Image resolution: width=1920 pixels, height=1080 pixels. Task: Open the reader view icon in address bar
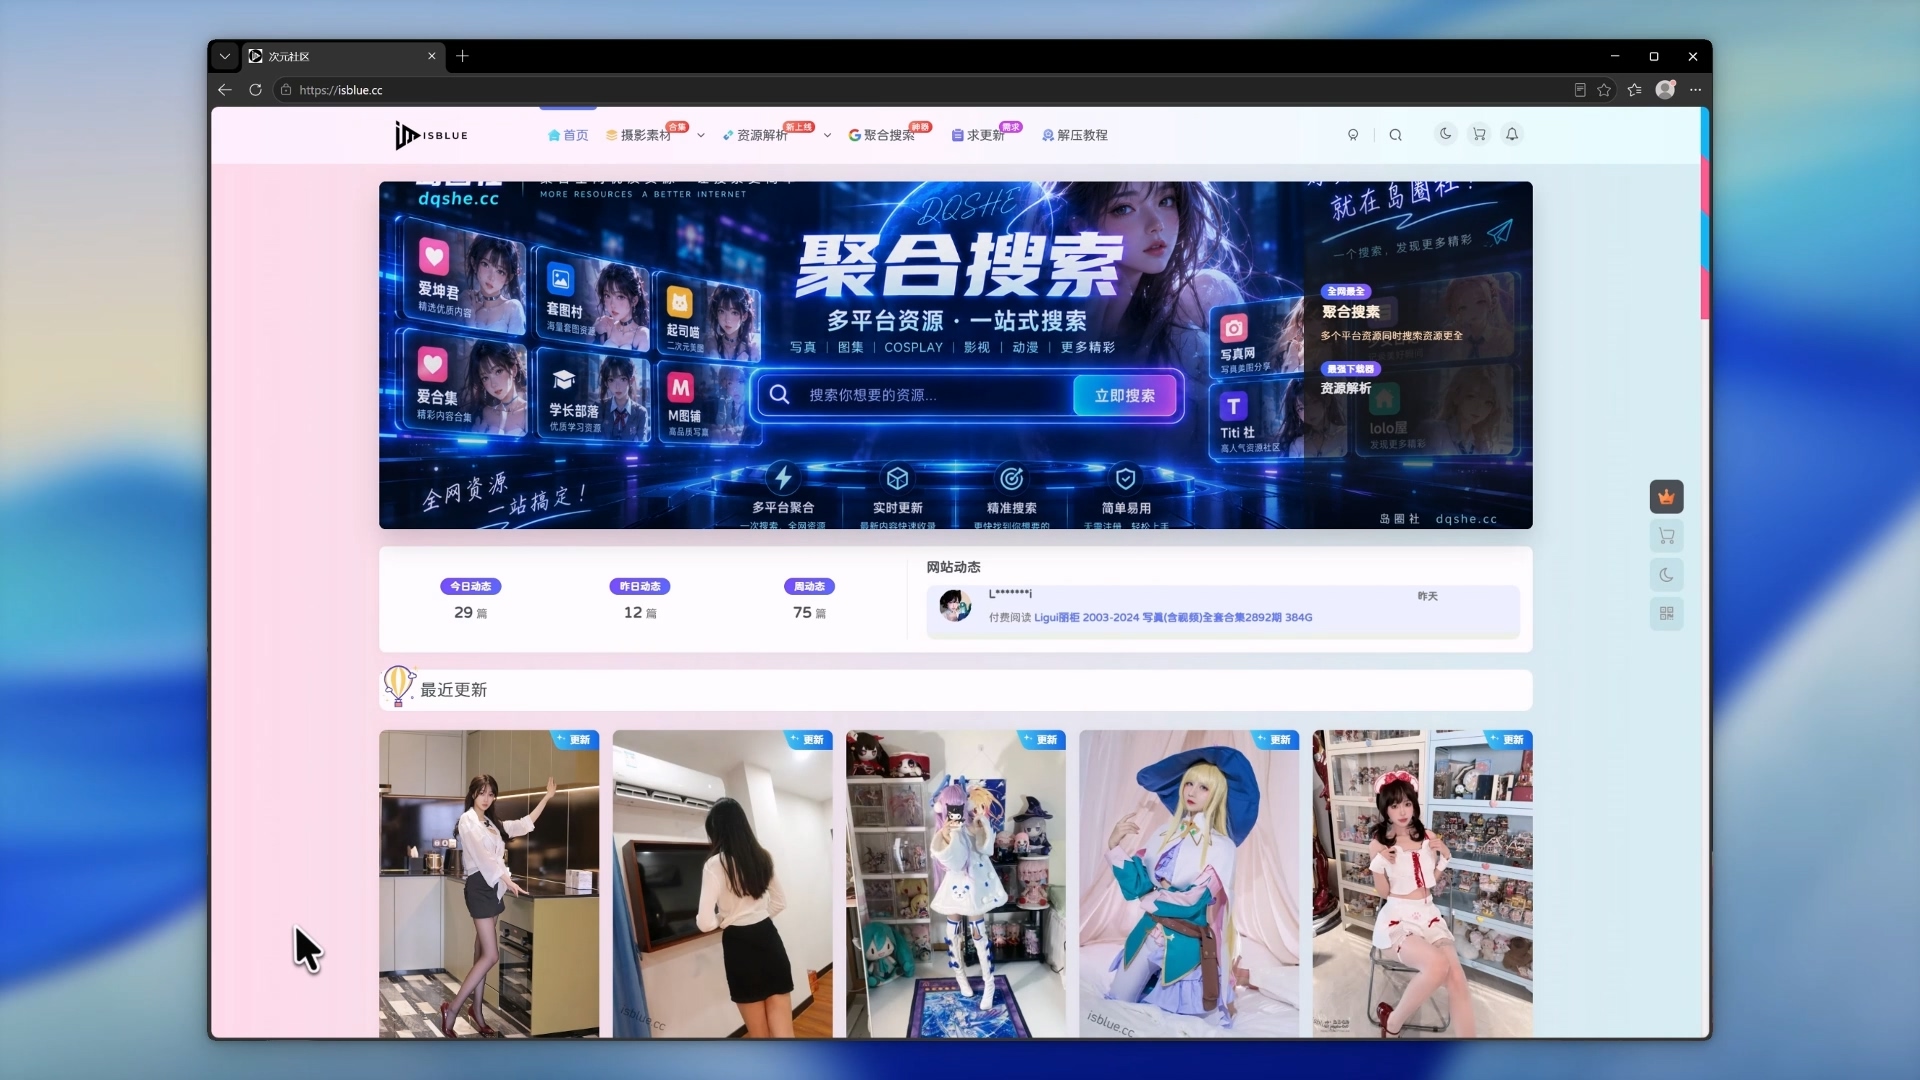pyautogui.click(x=1580, y=90)
